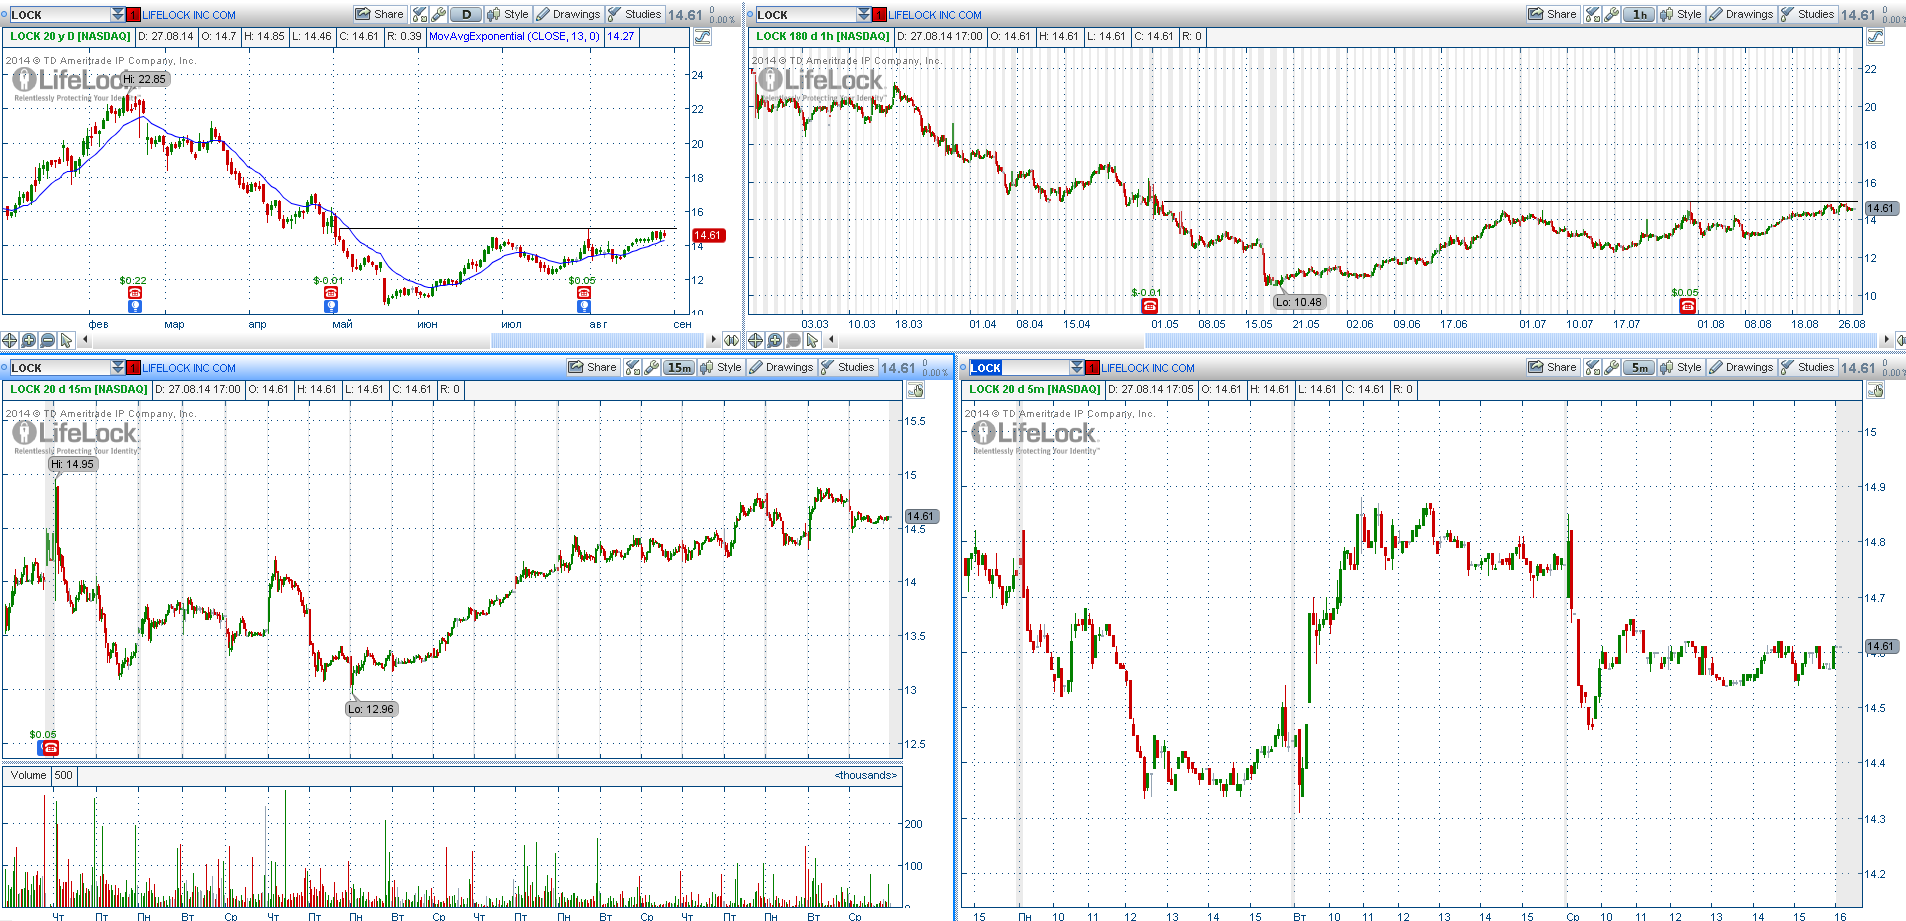Open Style menu in 15m chart
The image size is (1906, 921).
pos(721,367)
